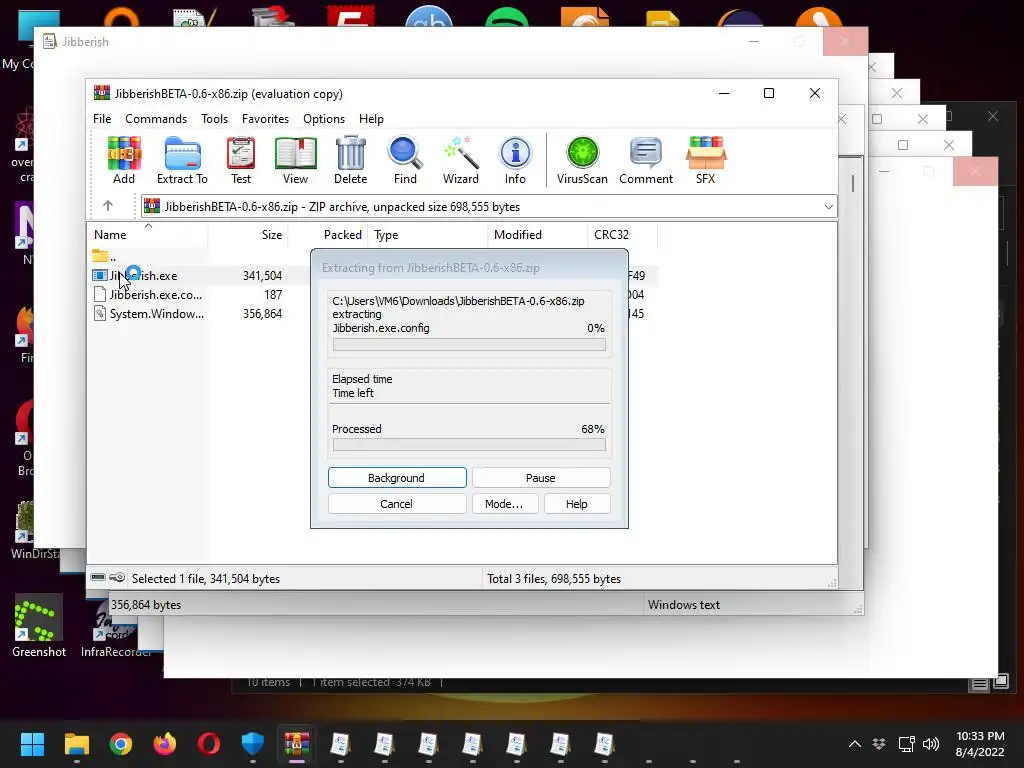
Task: Click Help in the extraction dialog
Action: point(577,504)
